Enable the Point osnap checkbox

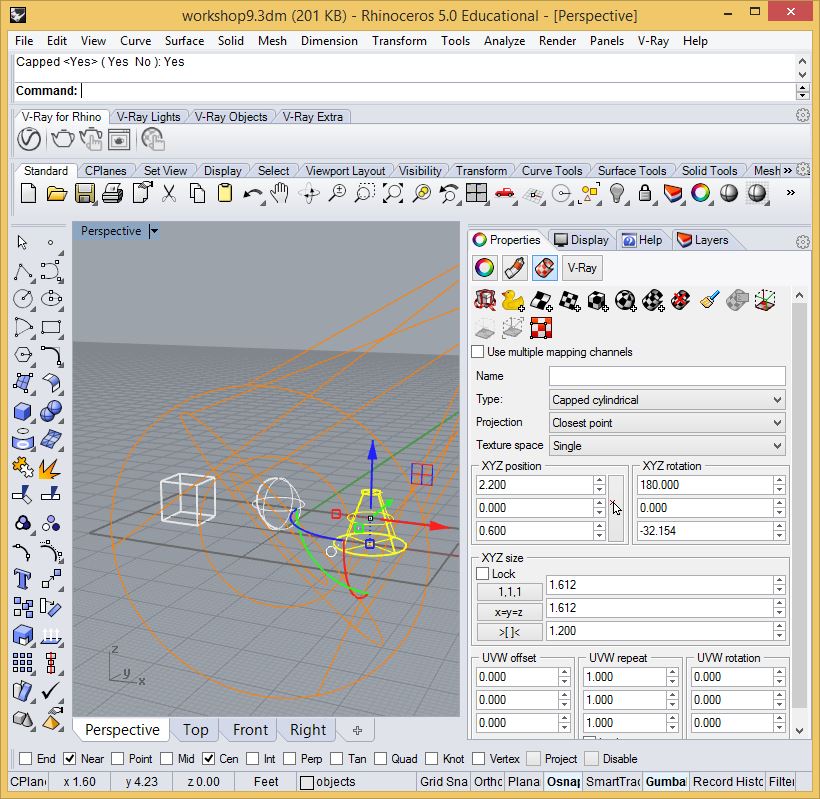pyautogui.click(x=118, y=759)
